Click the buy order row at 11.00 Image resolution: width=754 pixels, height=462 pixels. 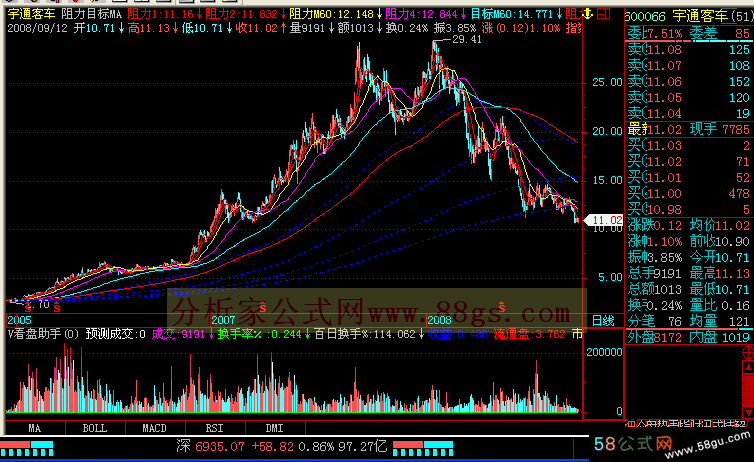[x=689, y=193]
